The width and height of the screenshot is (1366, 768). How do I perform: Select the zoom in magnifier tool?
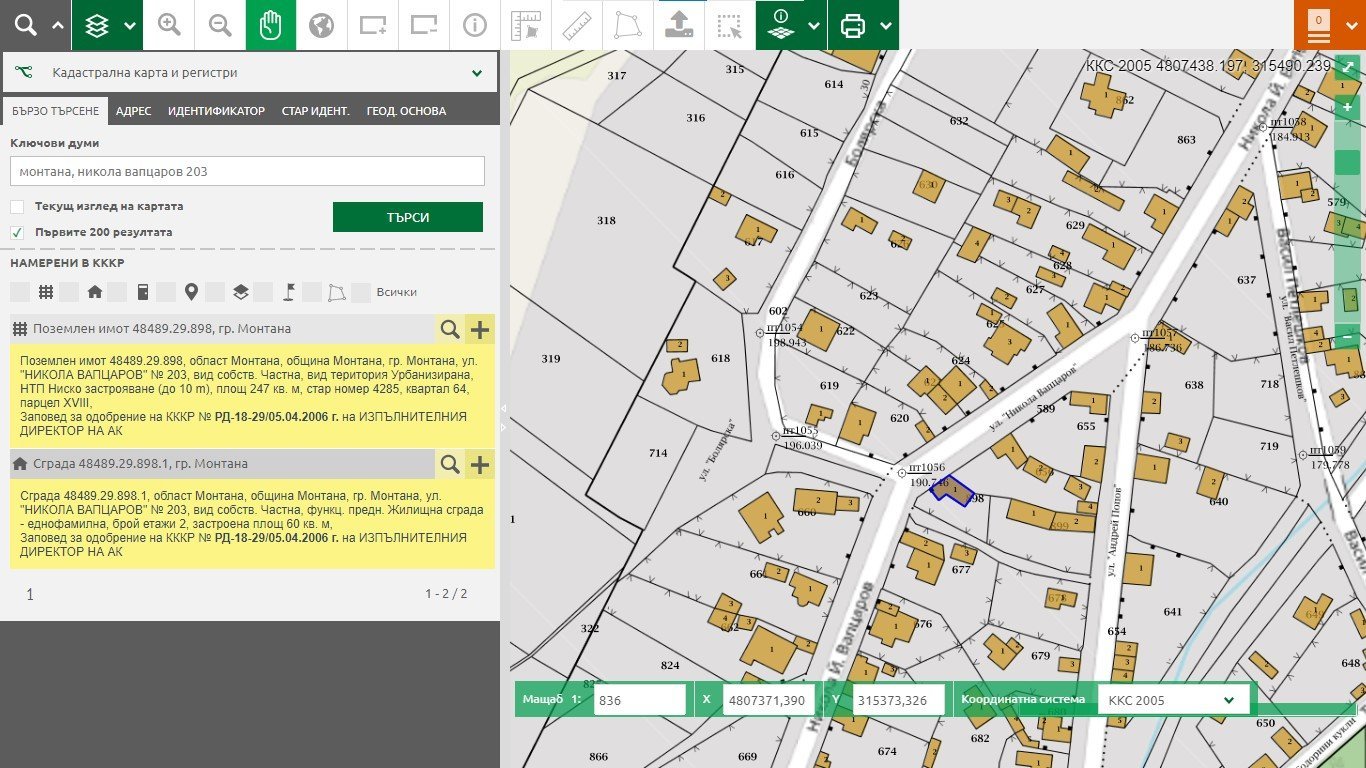coord(169,25)
